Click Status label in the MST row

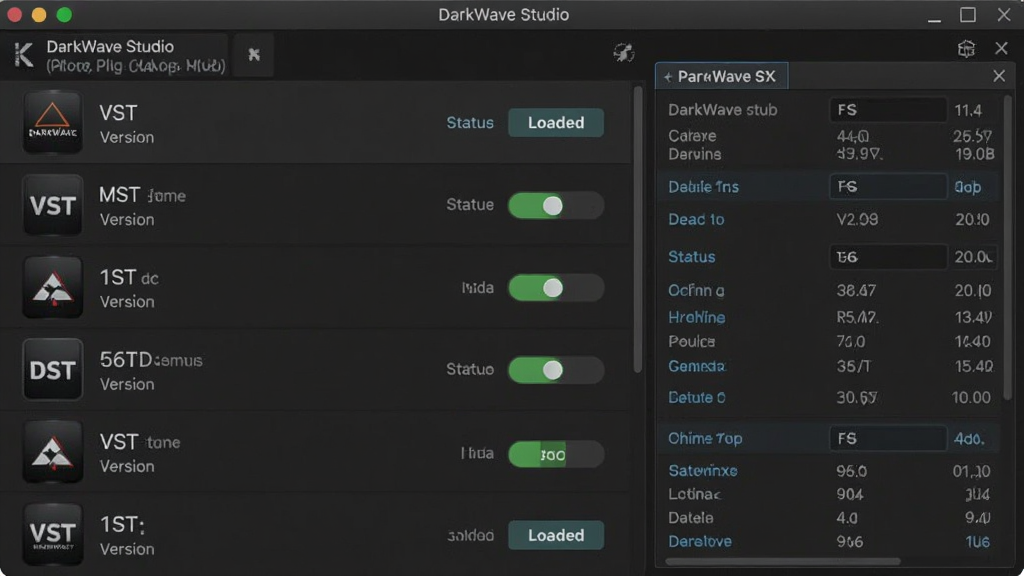[470, 205]
